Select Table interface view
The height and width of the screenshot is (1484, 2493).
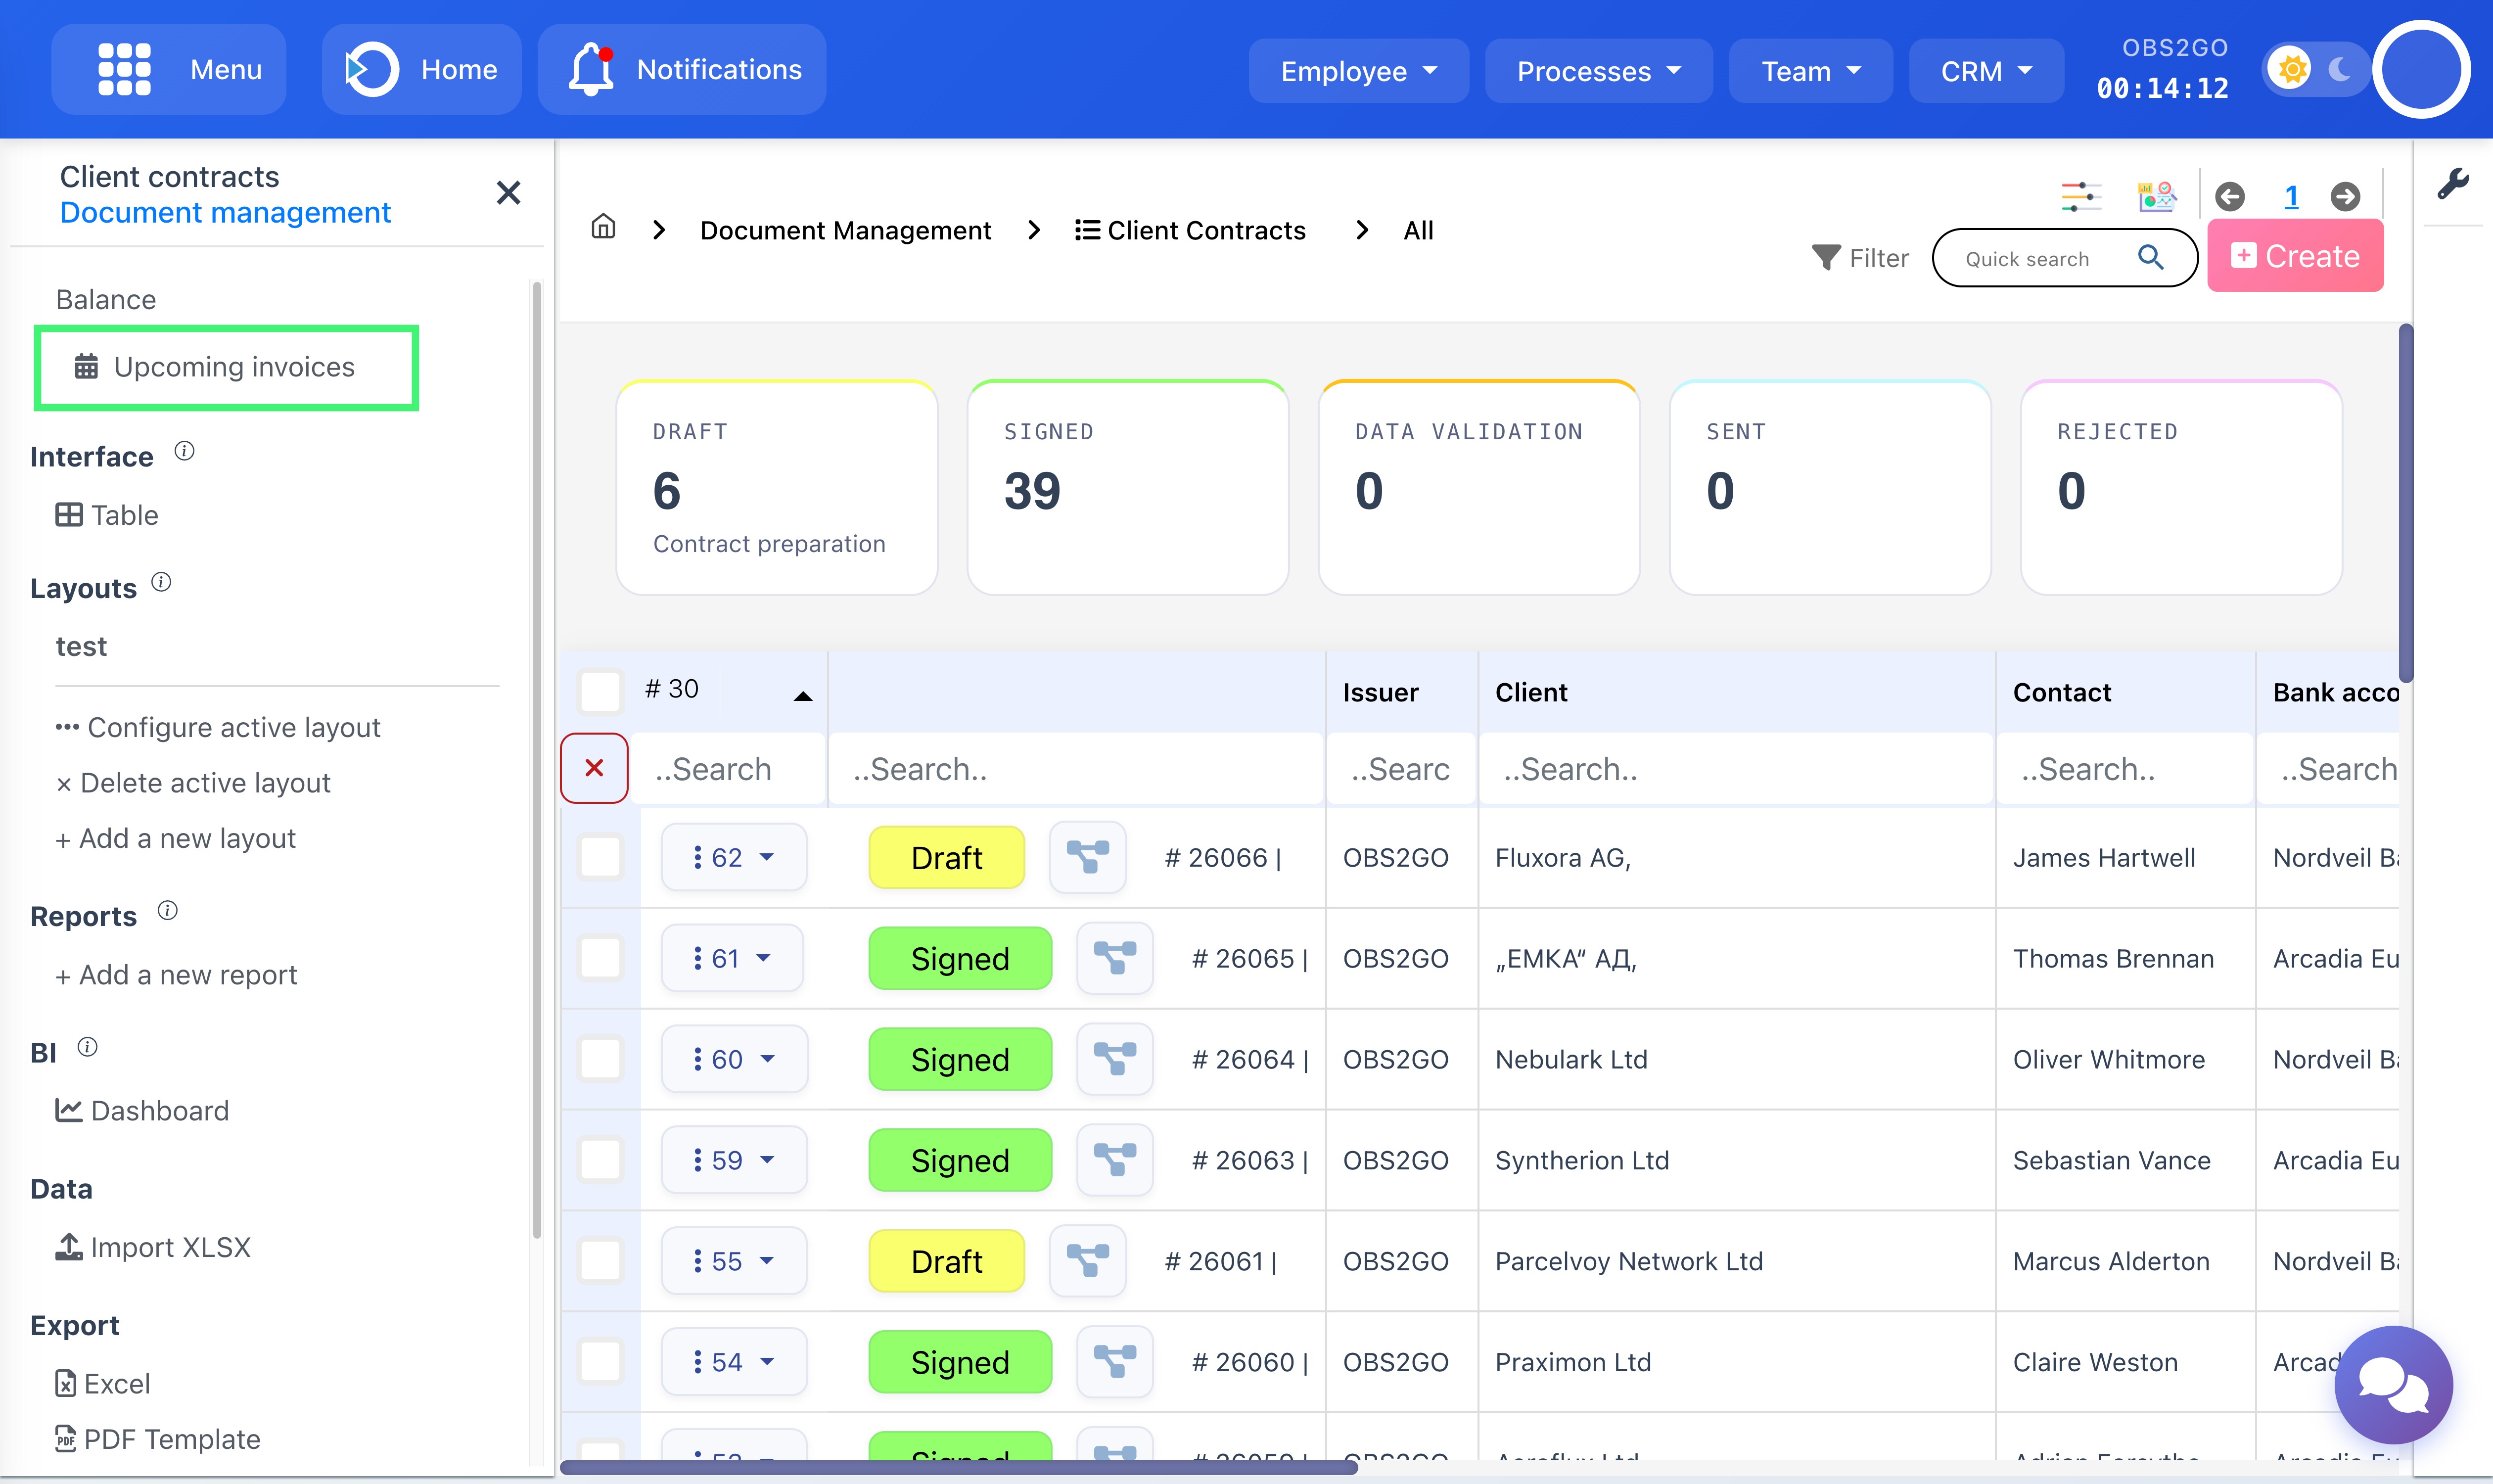(x=107, y=515)
